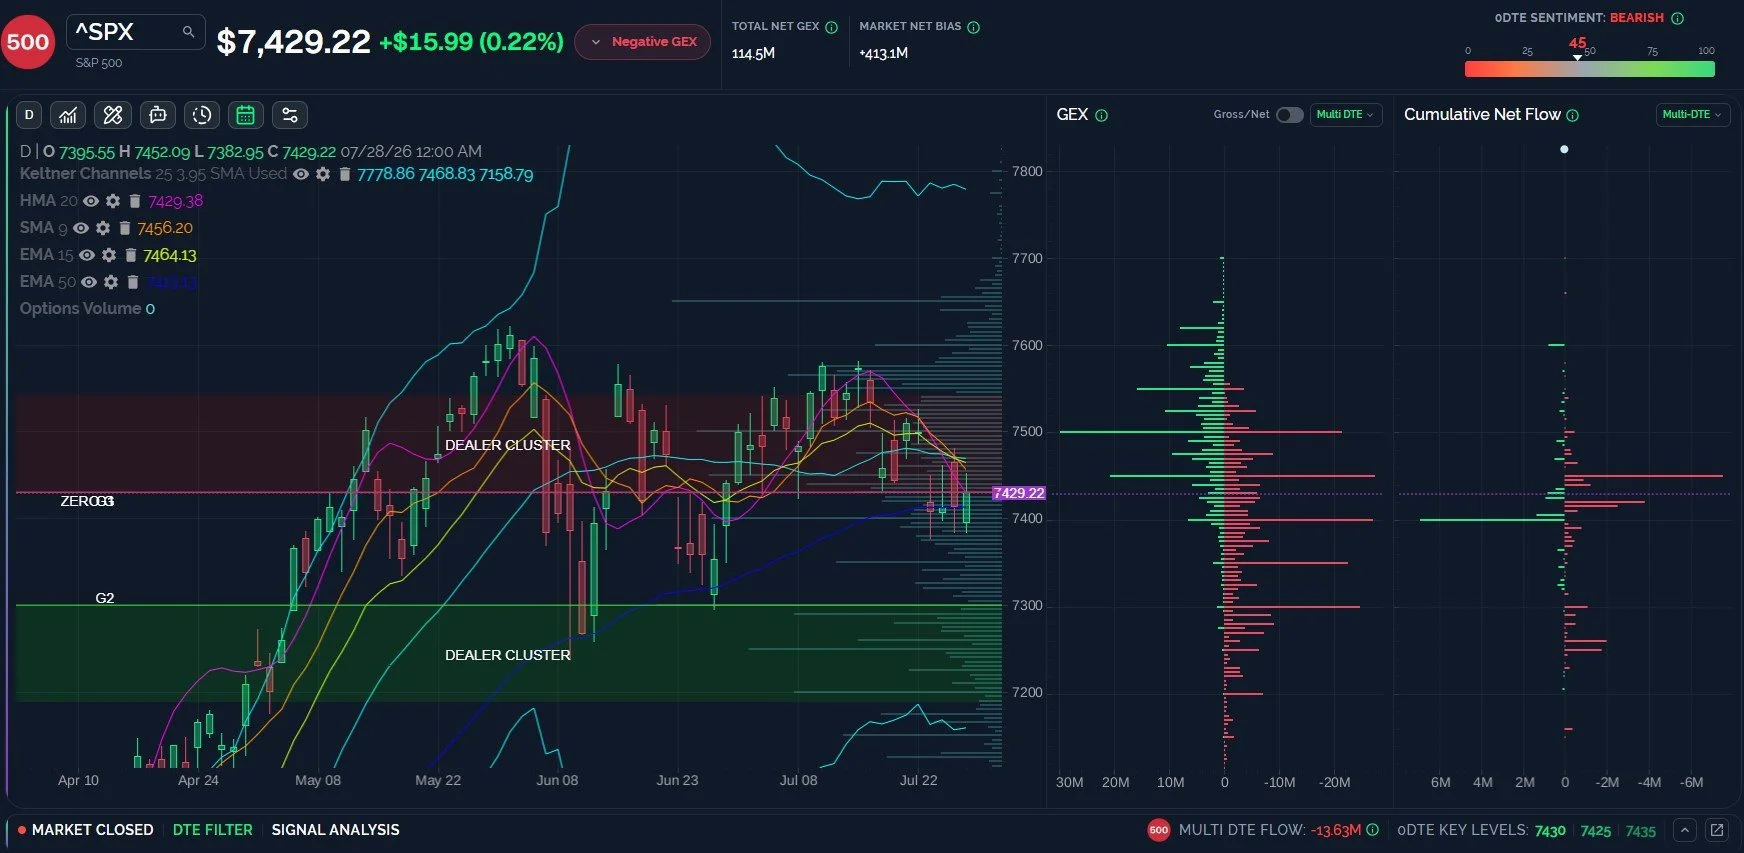Click the bottom bar red 500 badge
This screenshot has width=1744, height=853.
1158,830
